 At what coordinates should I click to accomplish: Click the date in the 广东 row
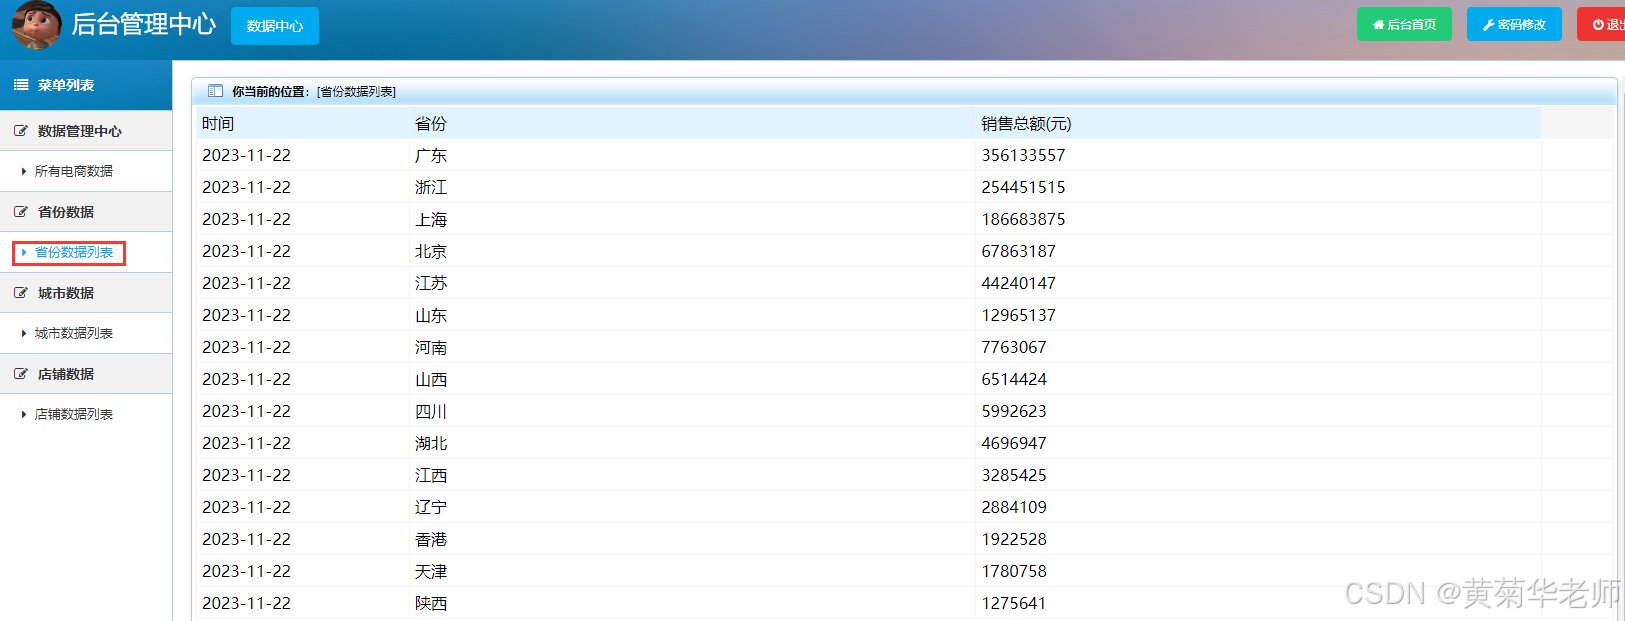click(246, 156)
